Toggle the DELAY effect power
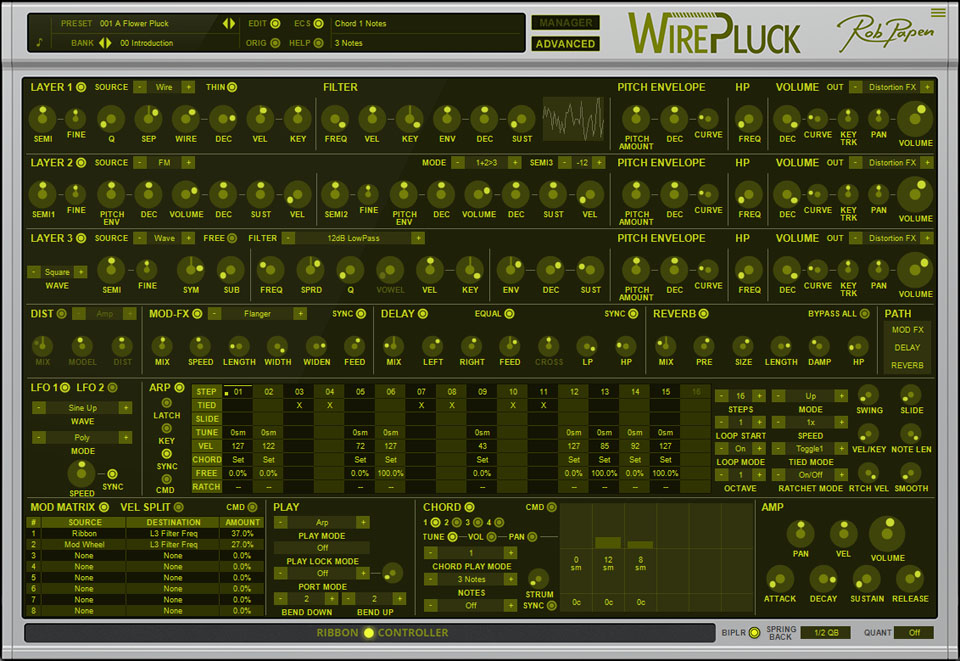Image resolution: width=960 pixels, height=661 pixels. (x=422, y=313)
